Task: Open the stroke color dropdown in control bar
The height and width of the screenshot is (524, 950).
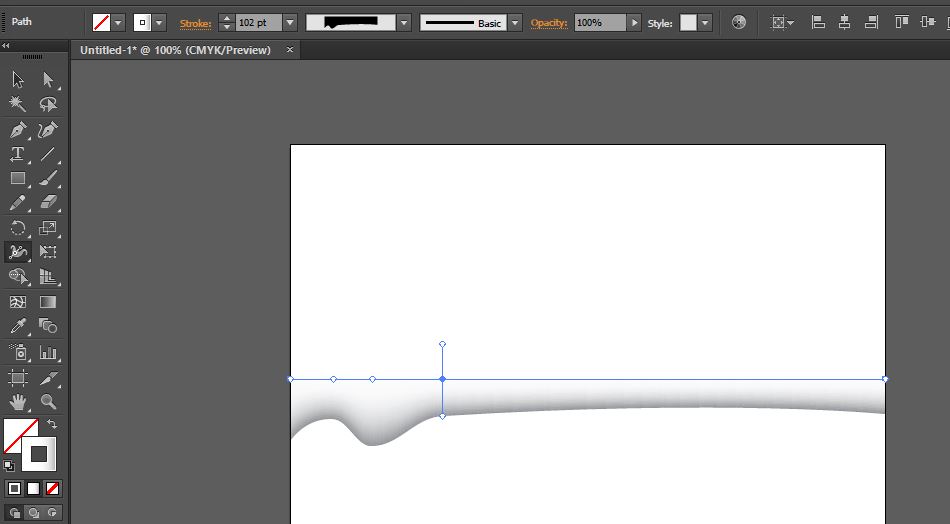Action: click(159, 23)
